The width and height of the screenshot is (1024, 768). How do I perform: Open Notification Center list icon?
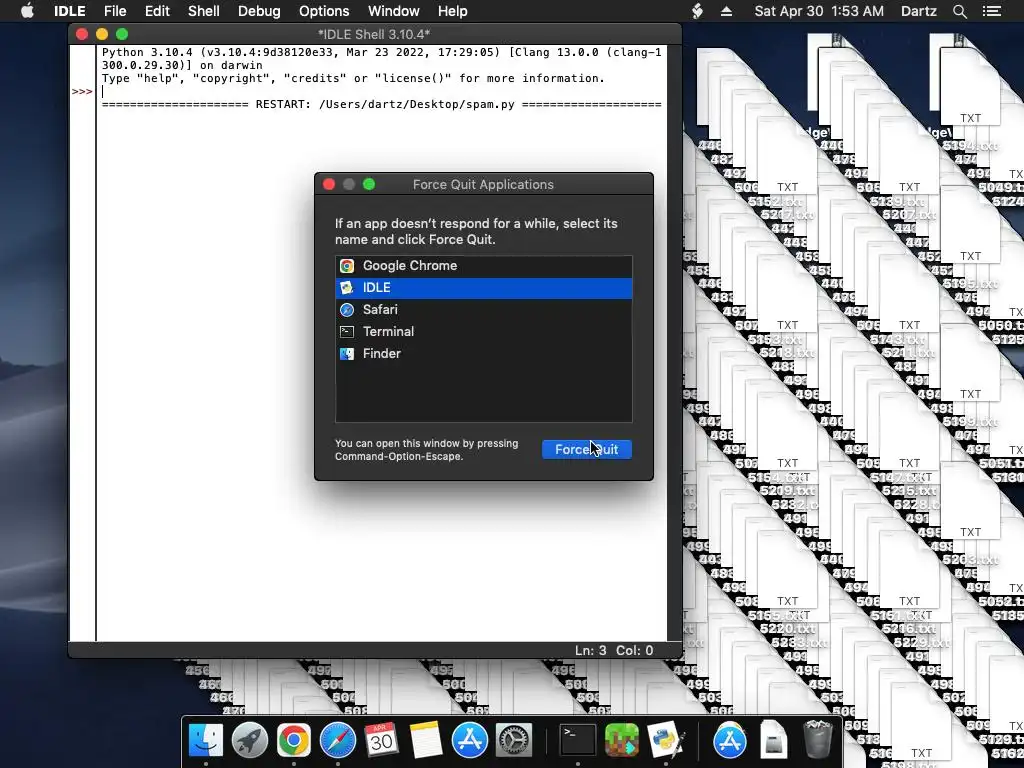[992, 11]
